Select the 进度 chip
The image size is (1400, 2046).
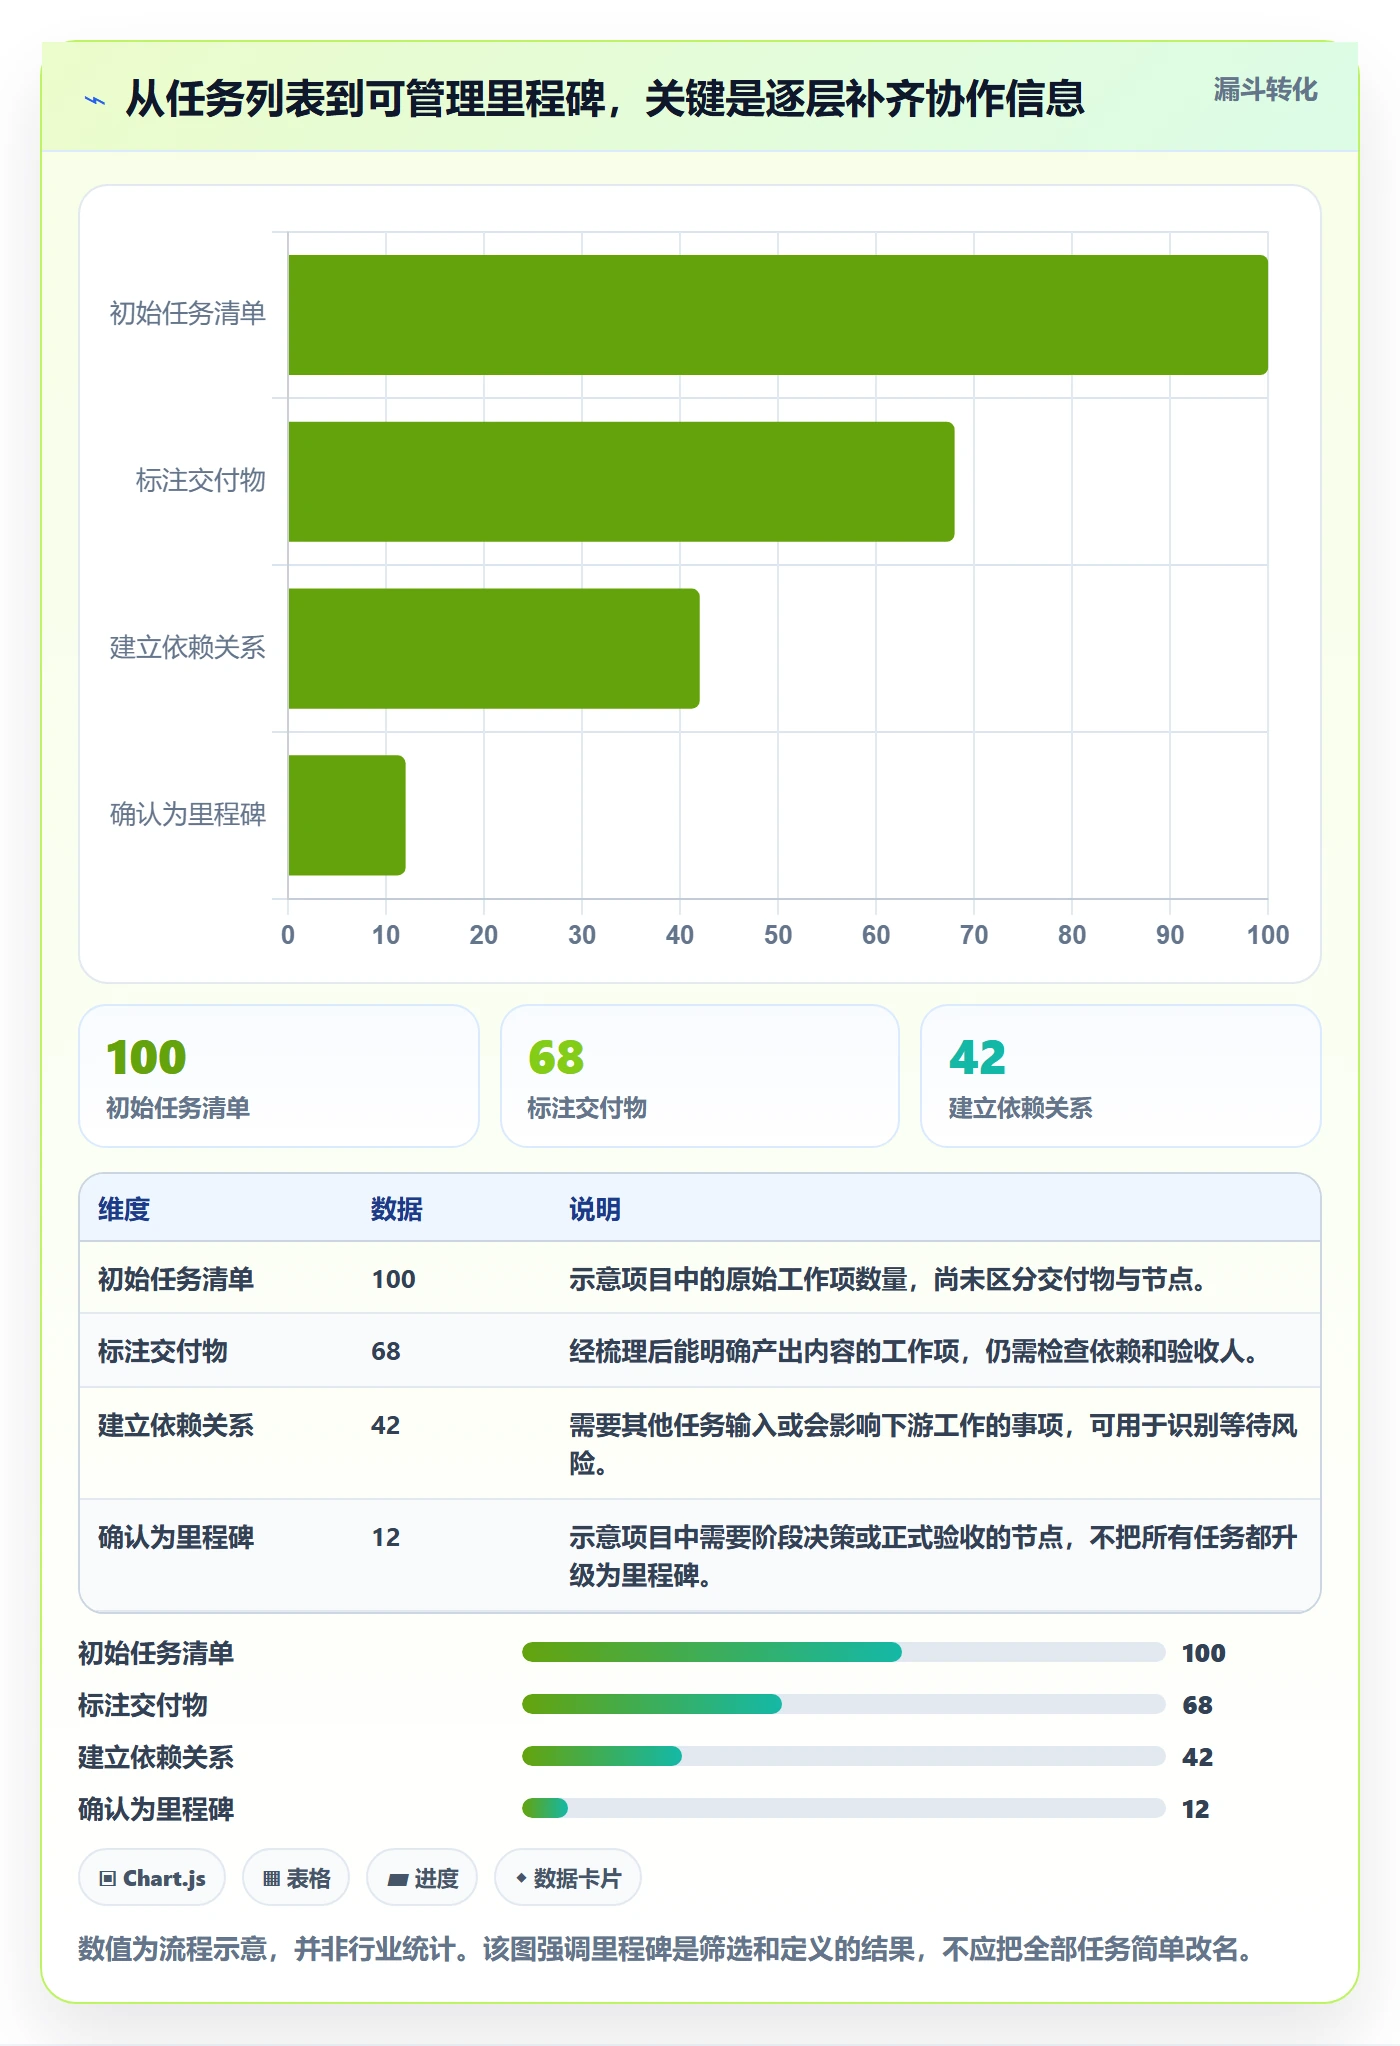[422, 1878]
